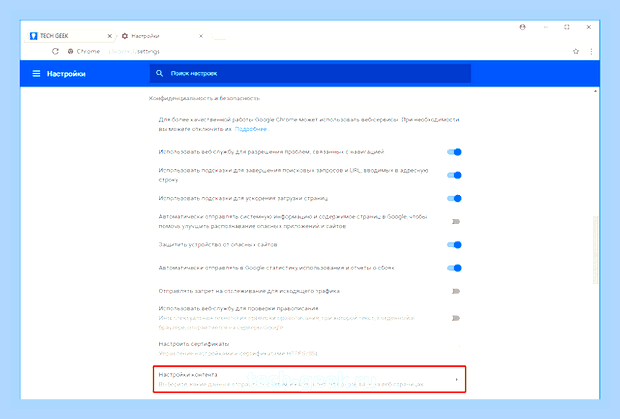Click the Chrome site info icon in address bar
This screenshot has width=620, height=419.
click(70, 51)
